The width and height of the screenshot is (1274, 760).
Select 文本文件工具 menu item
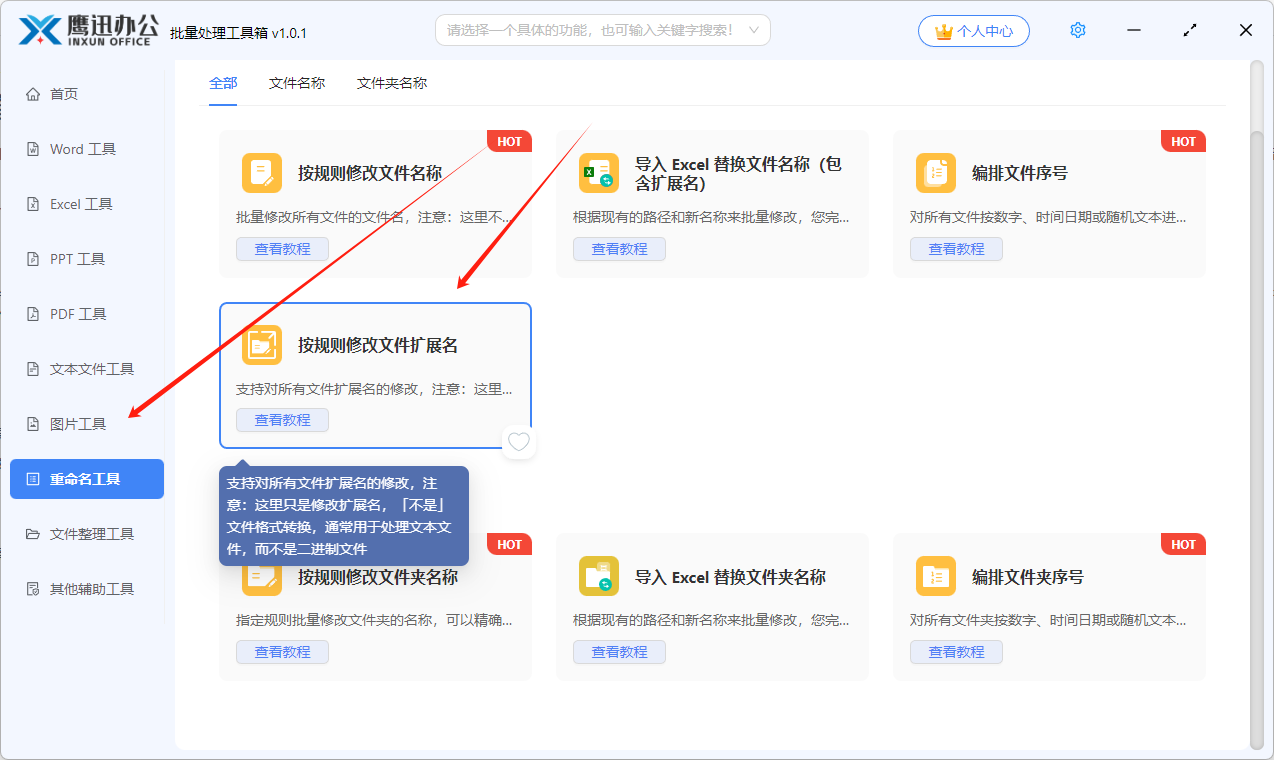(x=87, y=369)
